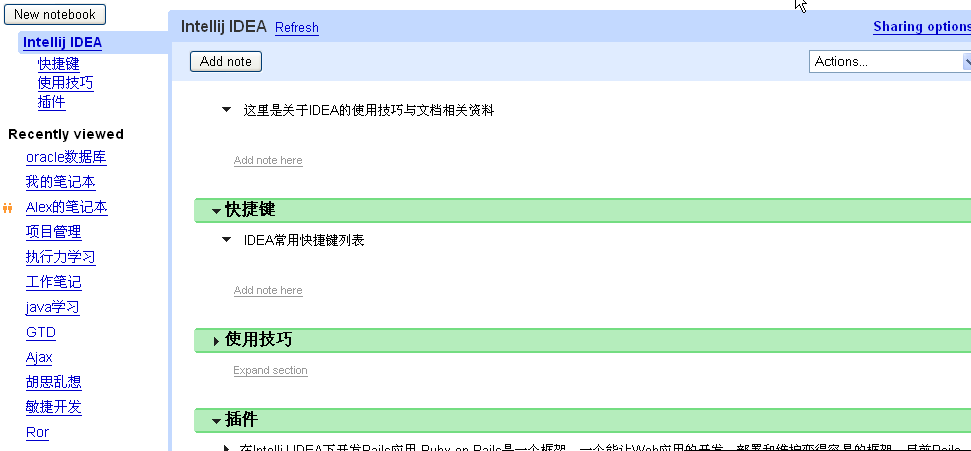Open the oracle数据库 notebook
Viewport: 971px width, 451px height.
coord(66,157)
